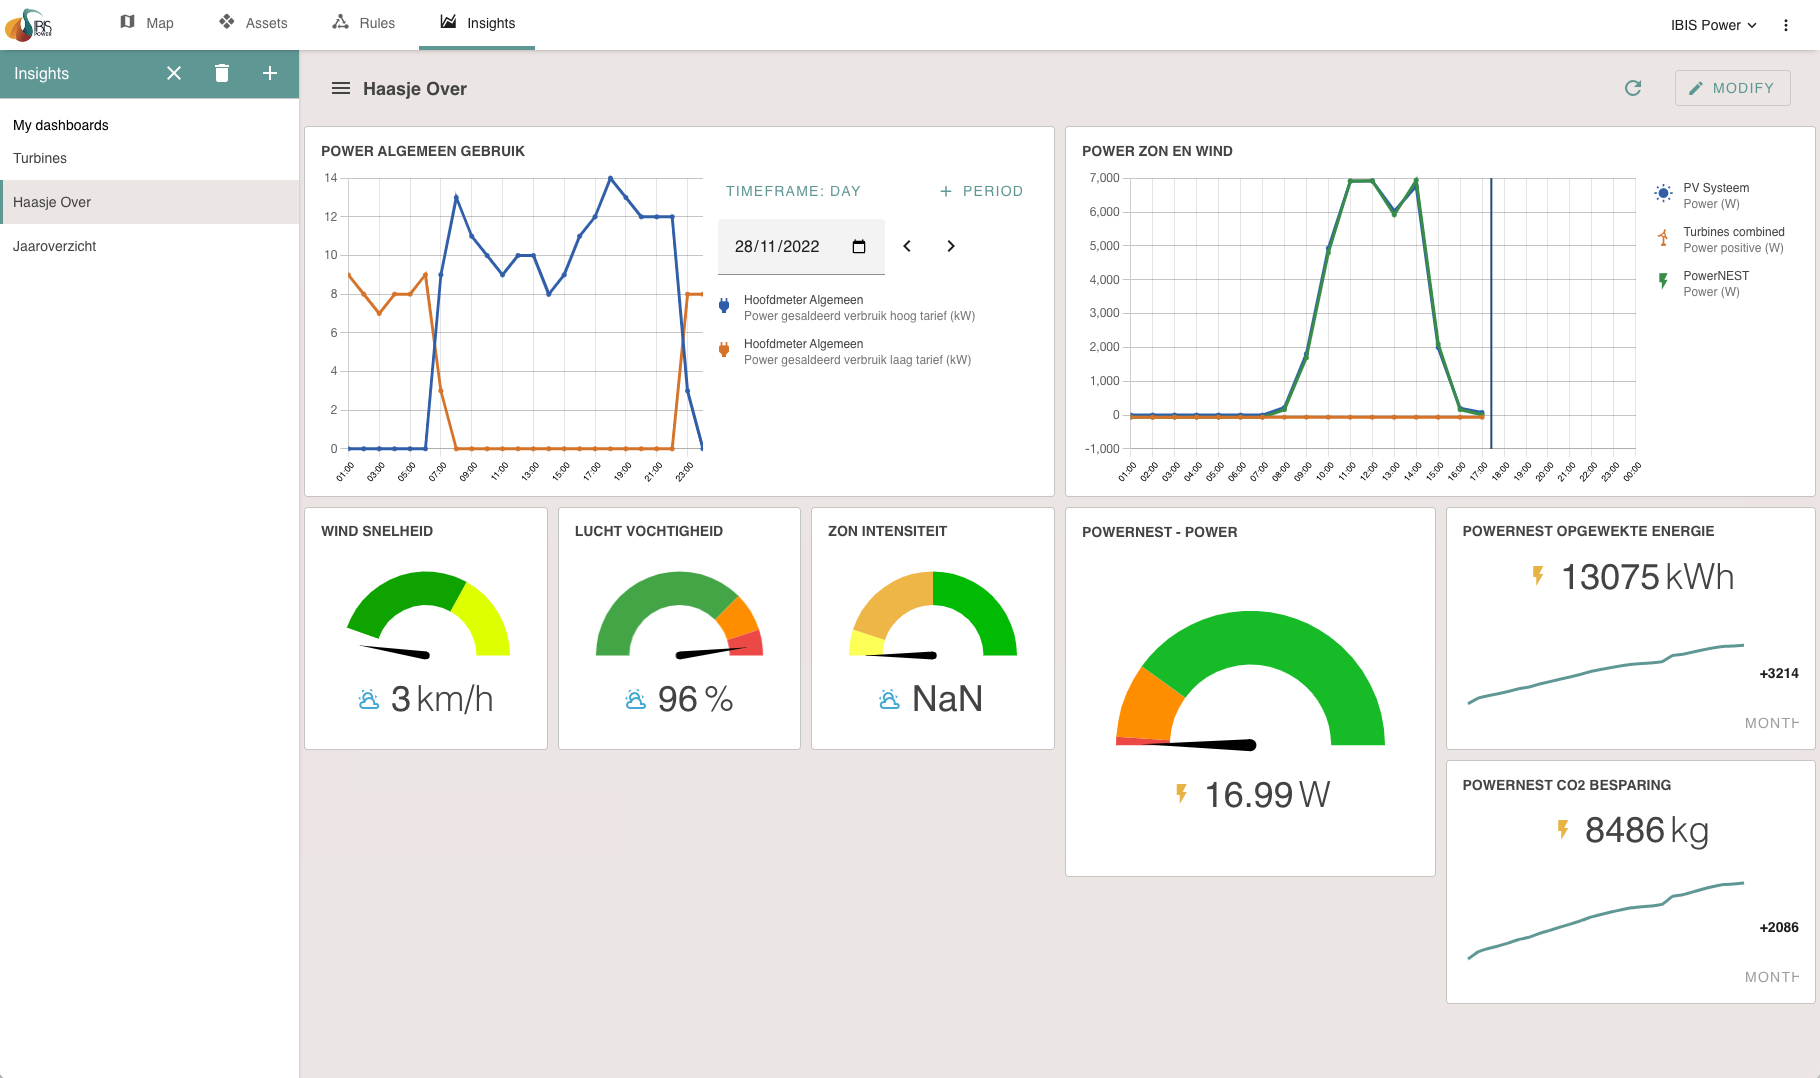Click the energy trend sparkline chart
Image resolution: width=1820 pixels, height=1078 pixels.
click(1605, 673)
